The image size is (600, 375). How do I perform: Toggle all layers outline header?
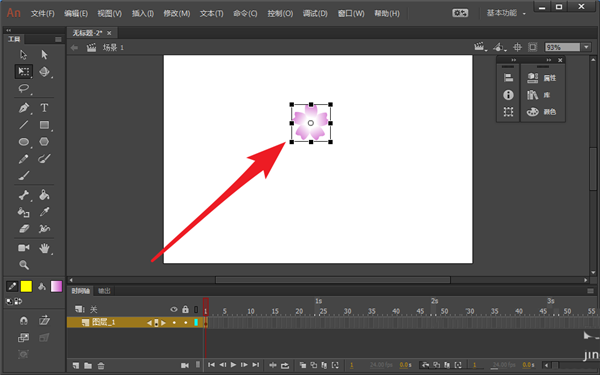[x=196, y=309]
